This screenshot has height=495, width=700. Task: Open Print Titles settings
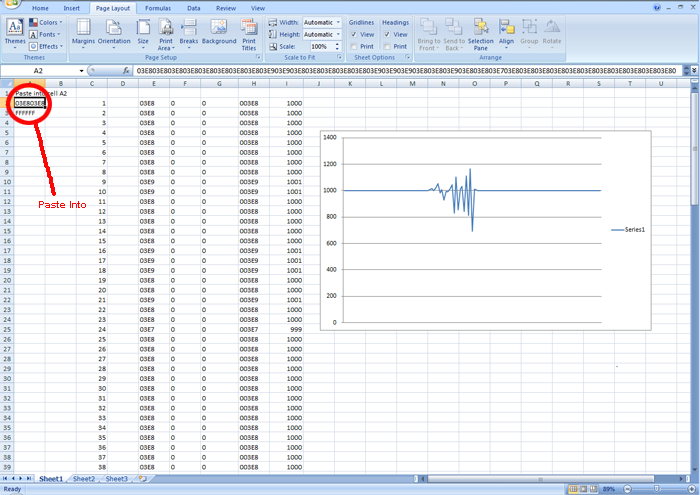[x=249, y=34]
